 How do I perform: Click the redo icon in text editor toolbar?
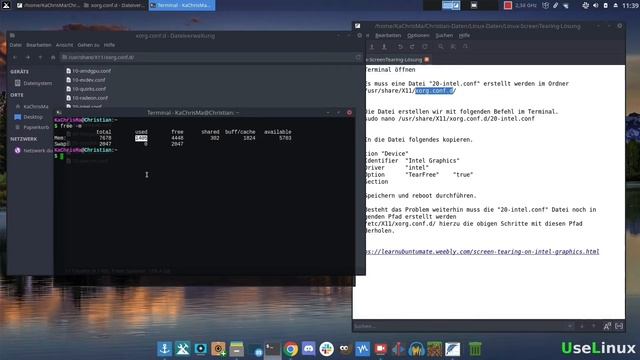click(412, 47)
